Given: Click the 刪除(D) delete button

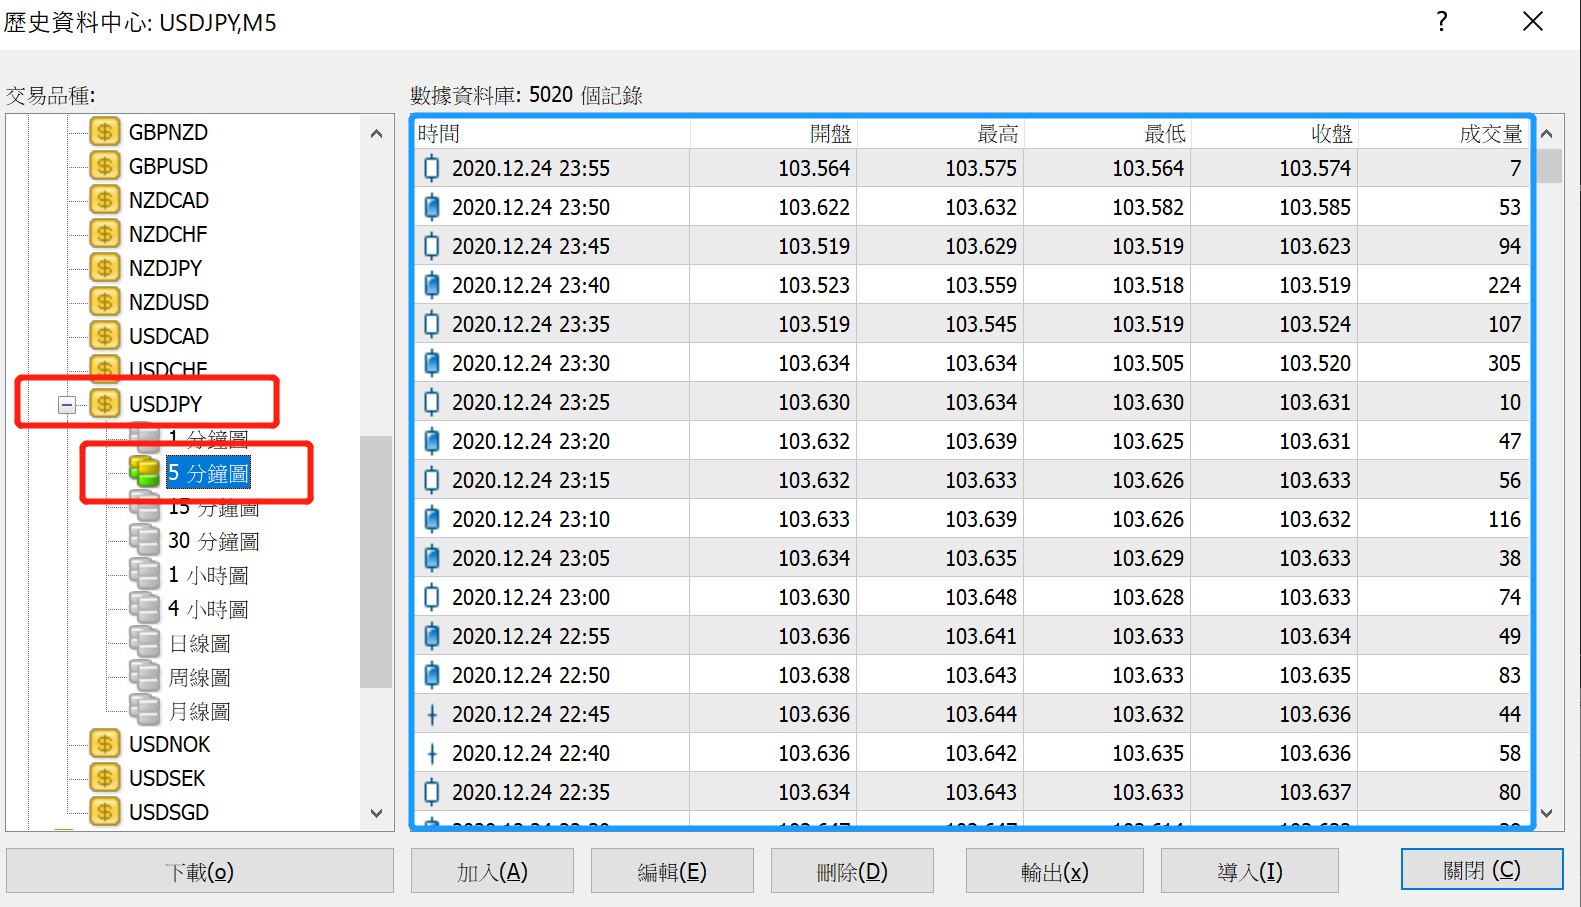Looking at the screenshot, I should click(852, 871).
